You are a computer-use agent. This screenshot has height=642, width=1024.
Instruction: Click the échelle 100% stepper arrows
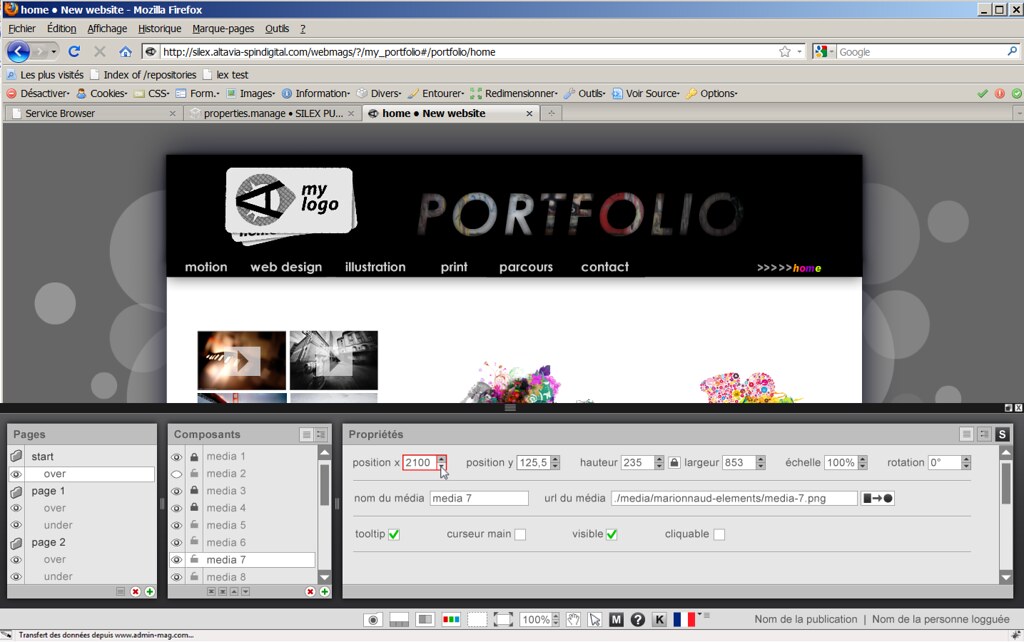click(862, 463)
